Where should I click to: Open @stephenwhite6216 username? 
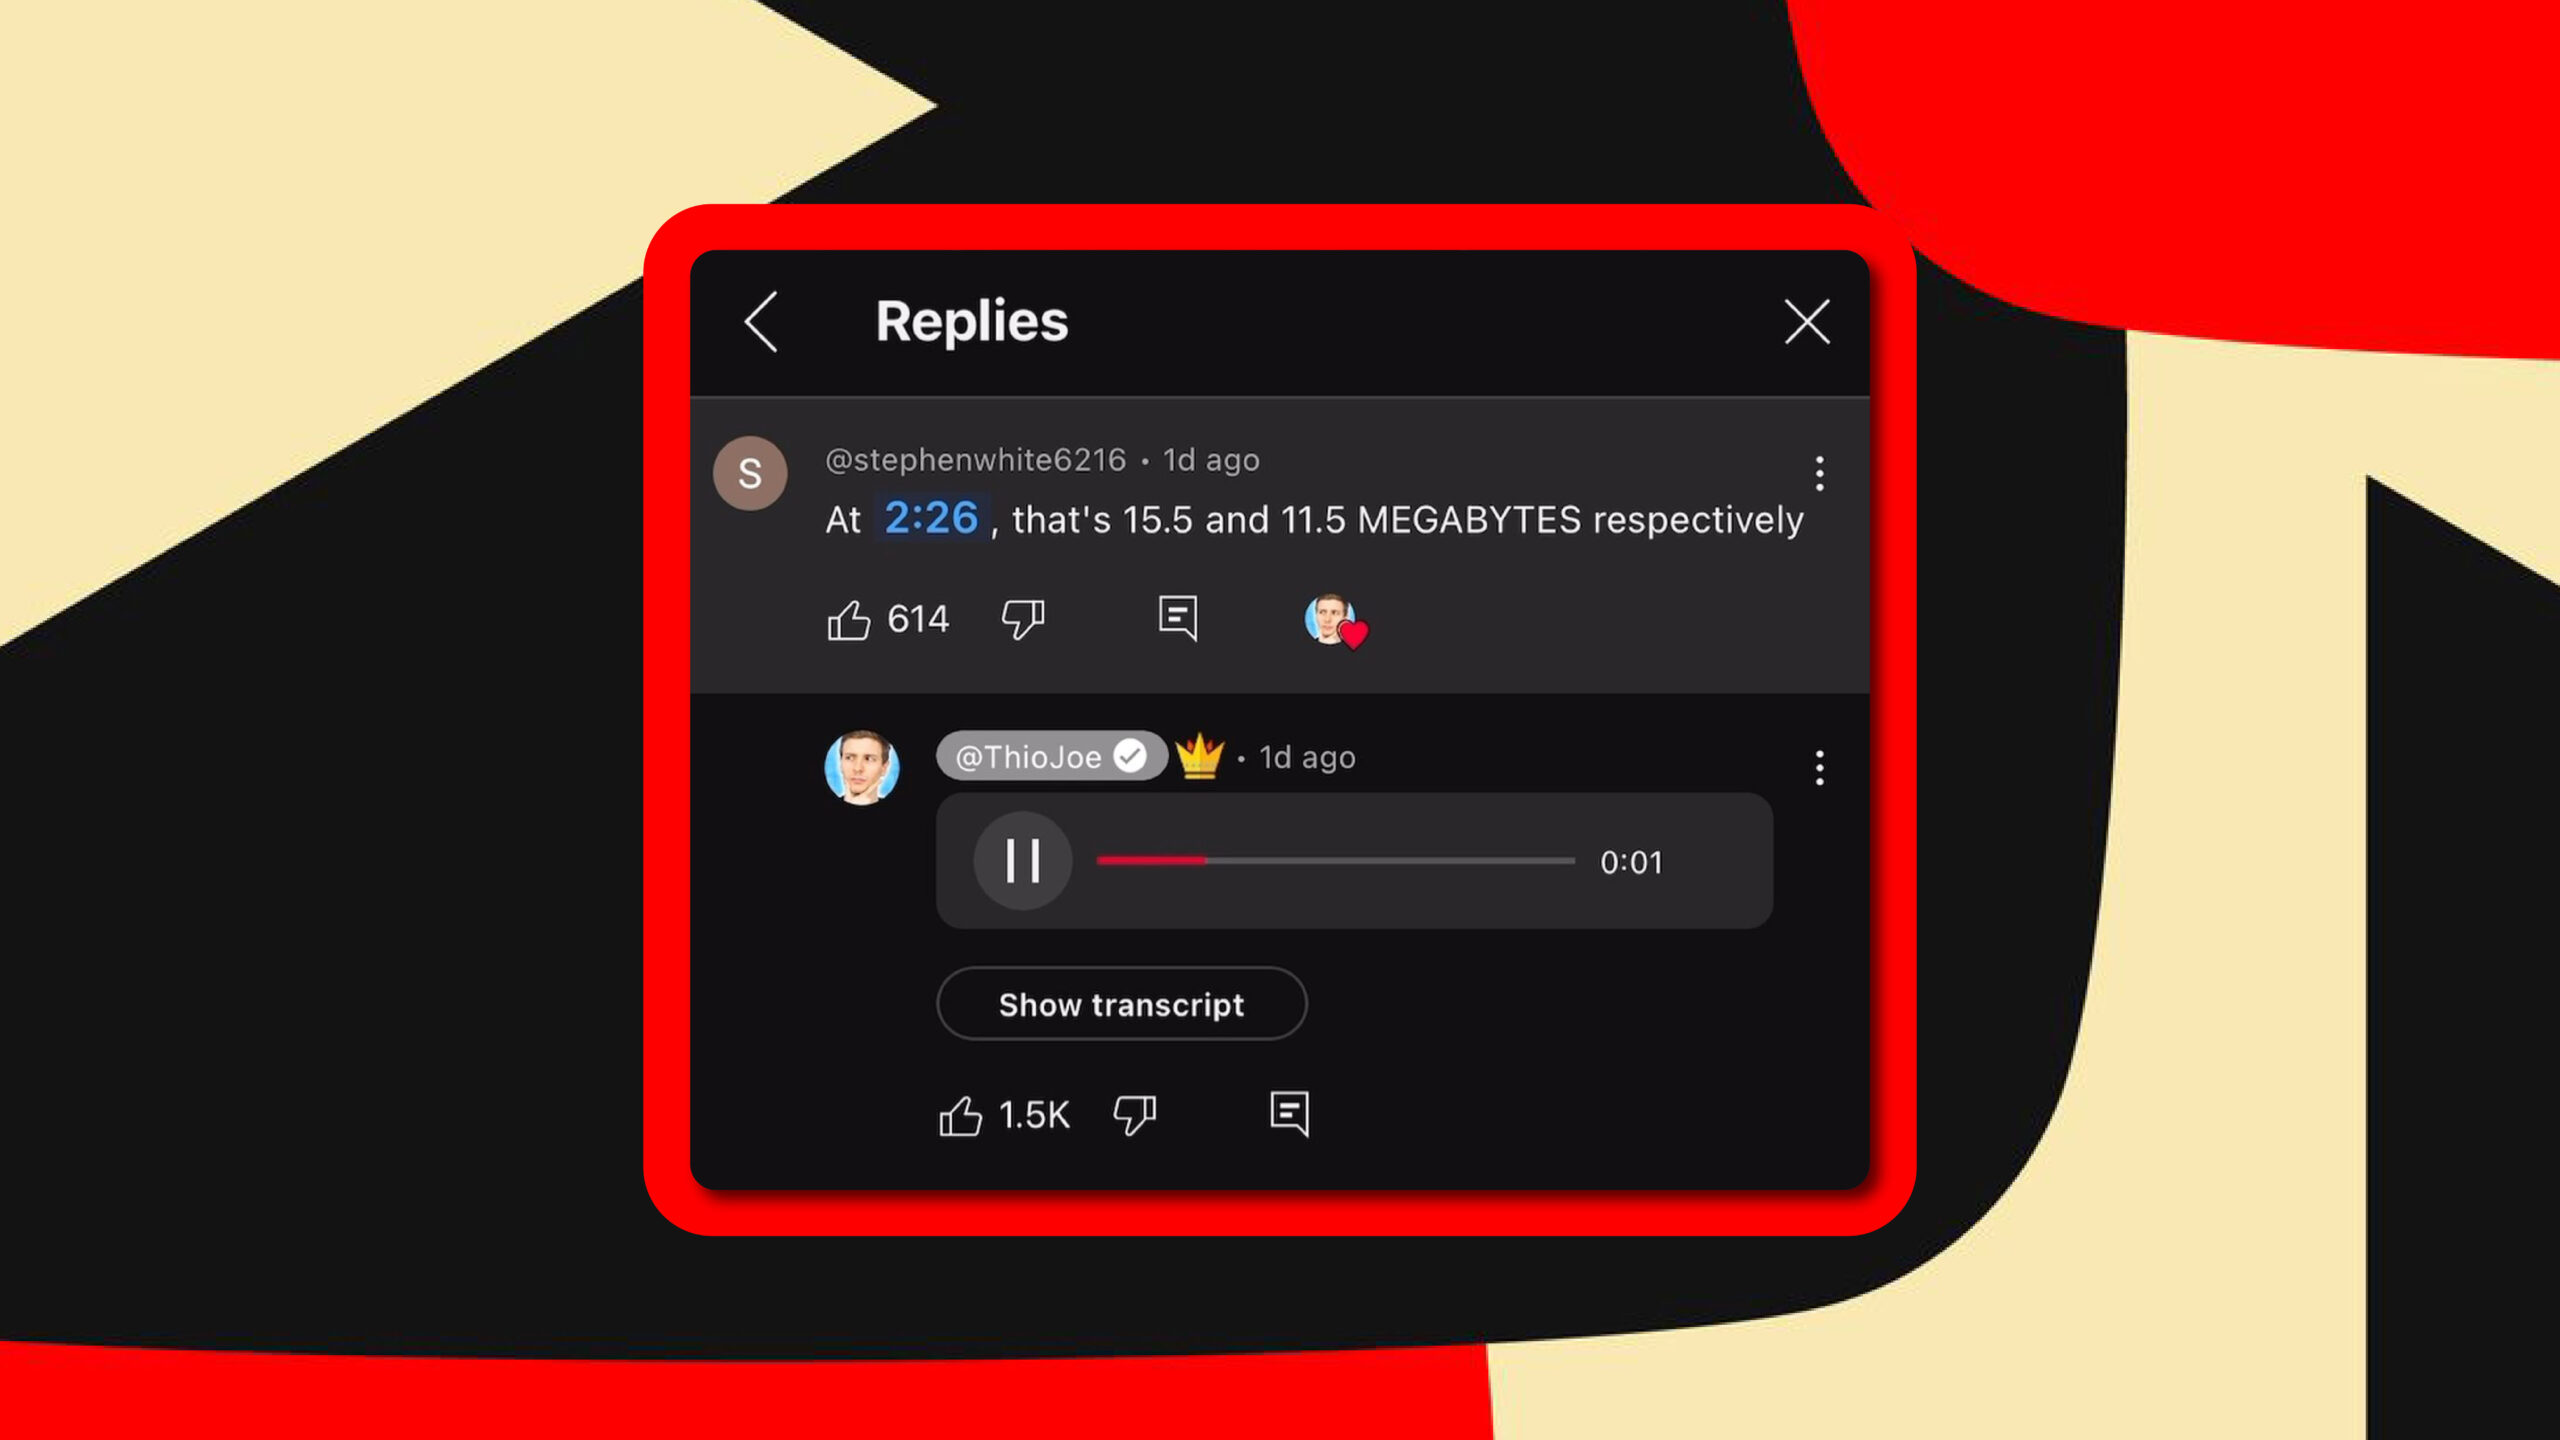tap(975, 460)
